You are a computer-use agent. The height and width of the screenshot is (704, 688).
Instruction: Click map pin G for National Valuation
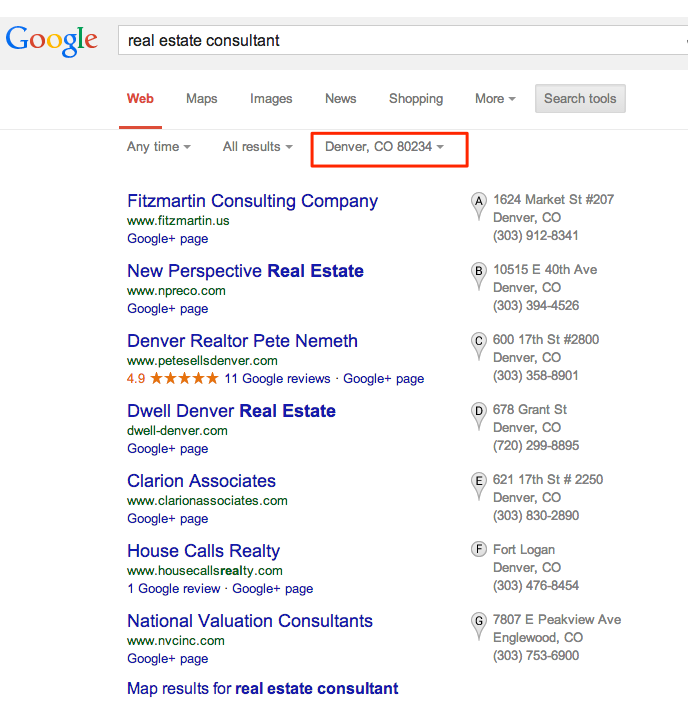click(479, 626)
